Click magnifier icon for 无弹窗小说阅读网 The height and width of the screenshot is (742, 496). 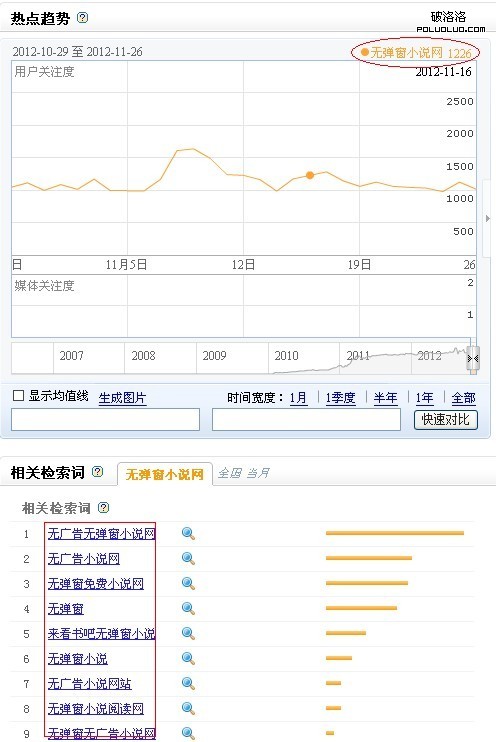(188, 708)
